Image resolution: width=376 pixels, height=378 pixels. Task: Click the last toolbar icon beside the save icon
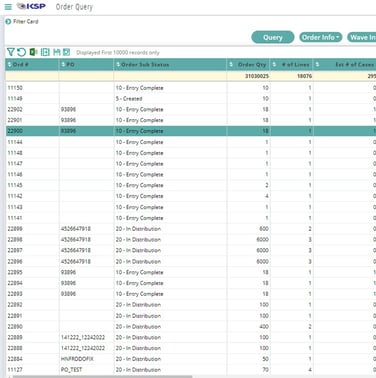[x=67, y=52]
